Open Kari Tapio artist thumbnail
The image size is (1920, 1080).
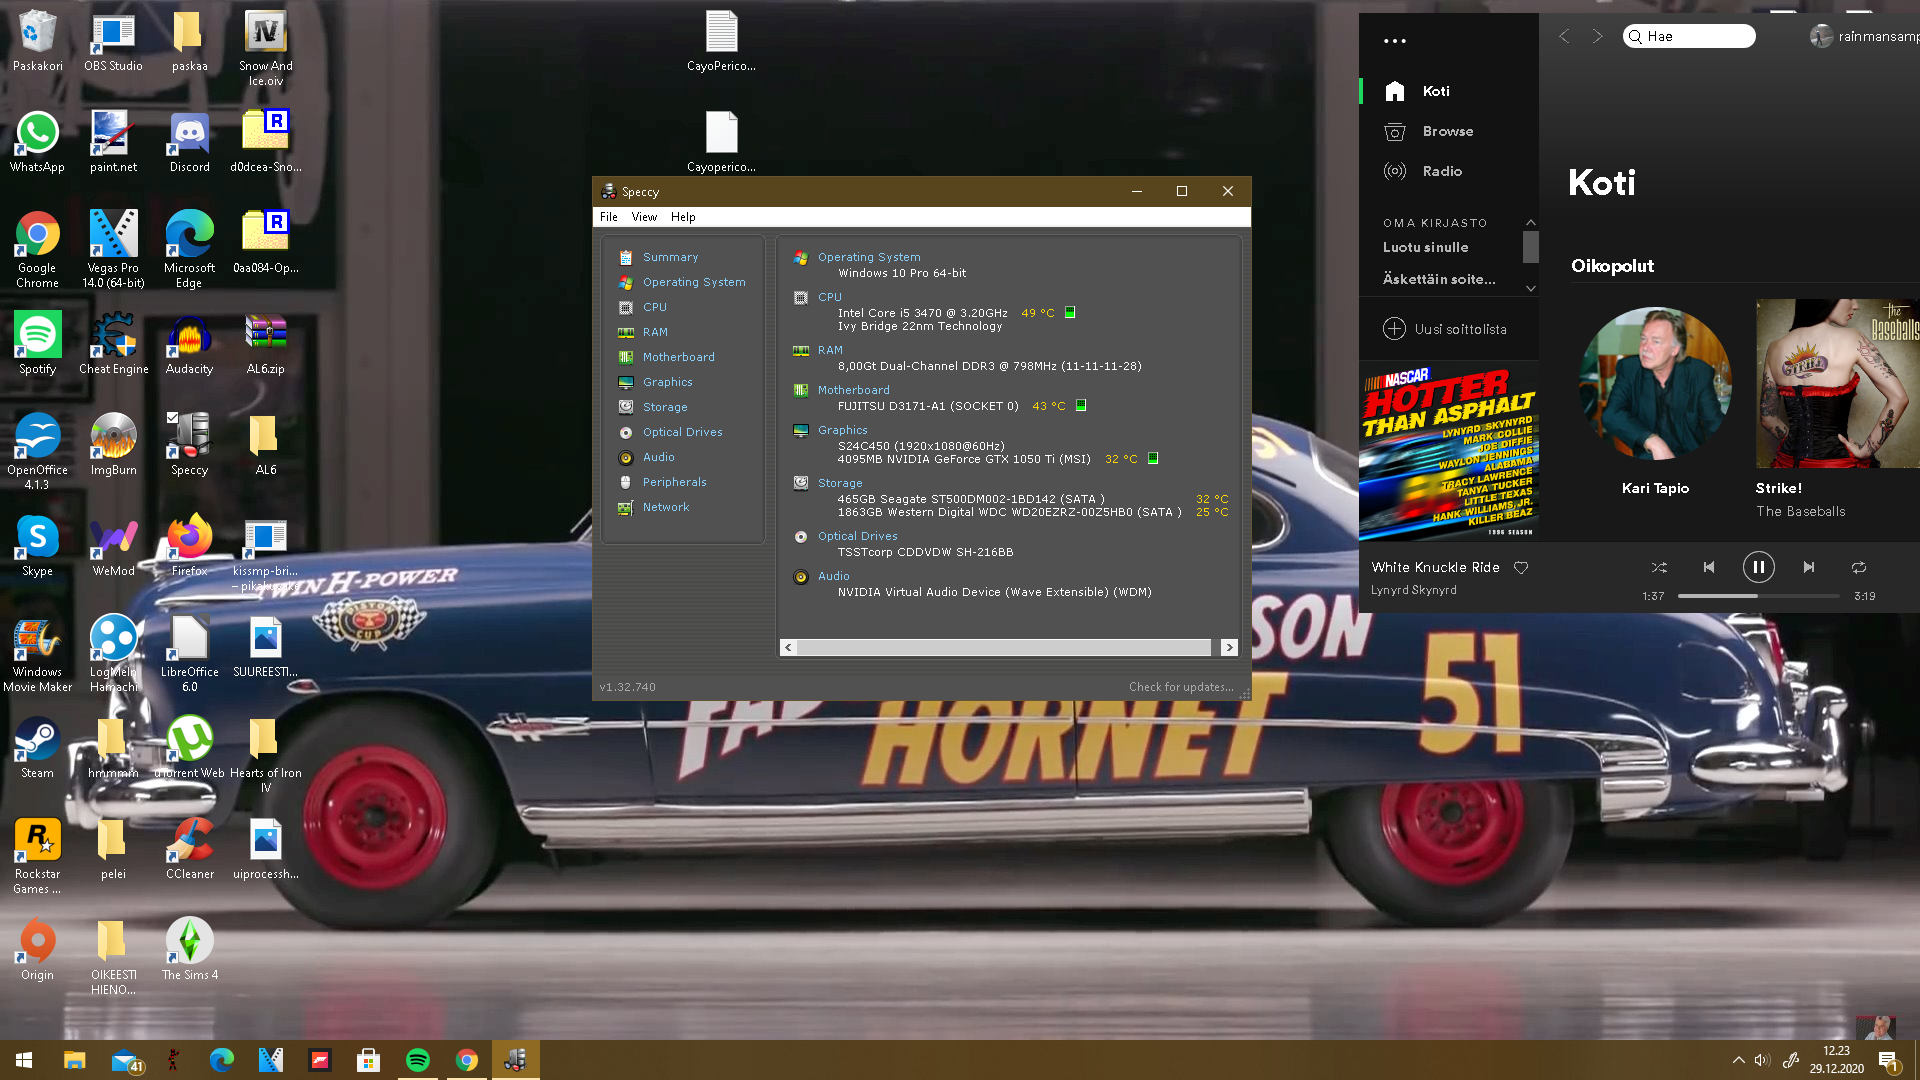tap(1655, 383)
